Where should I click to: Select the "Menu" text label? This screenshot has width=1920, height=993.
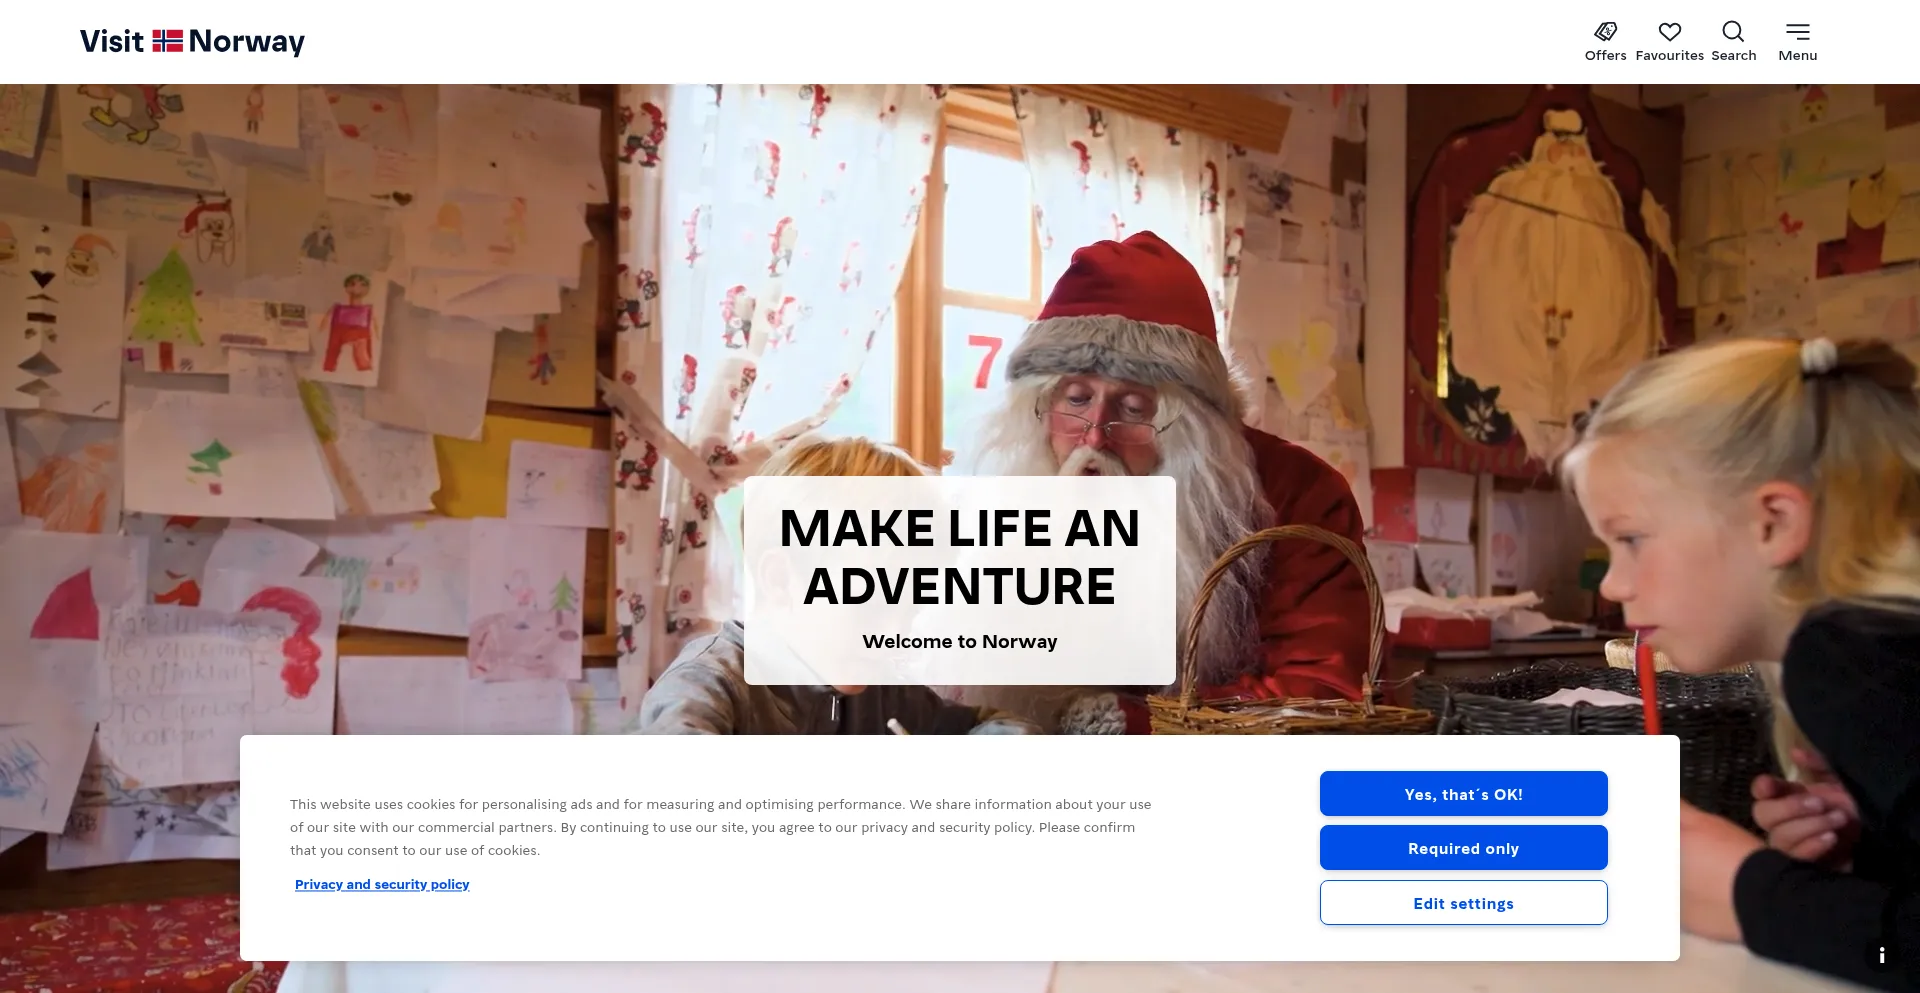tap(1798, 56)
